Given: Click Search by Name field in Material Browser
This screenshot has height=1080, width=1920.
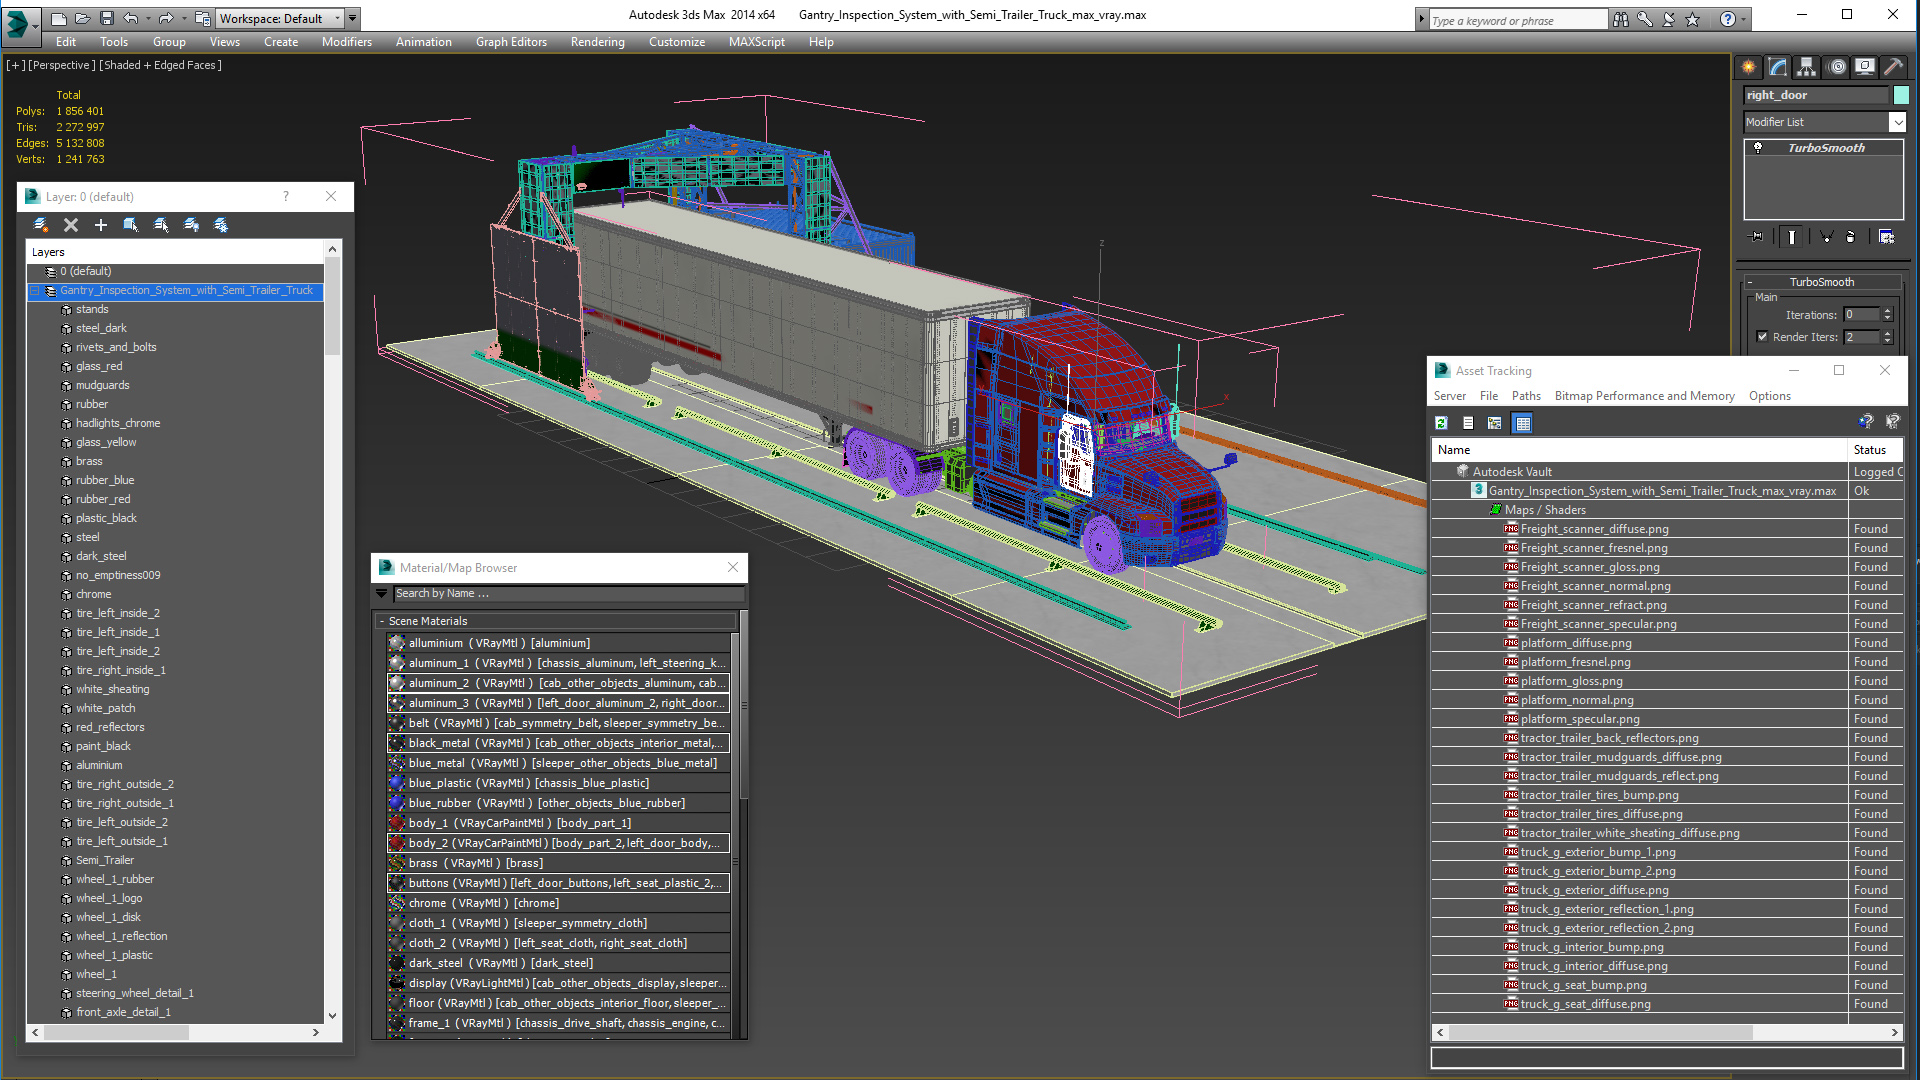Looking at the screenshot, I should pos(568,593).
